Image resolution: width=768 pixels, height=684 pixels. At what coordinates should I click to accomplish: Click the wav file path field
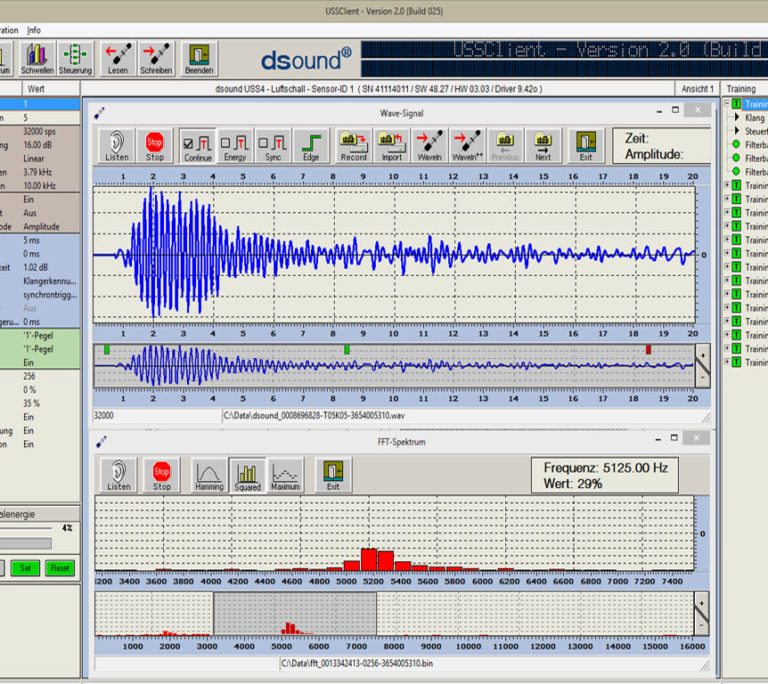(461, 415)
